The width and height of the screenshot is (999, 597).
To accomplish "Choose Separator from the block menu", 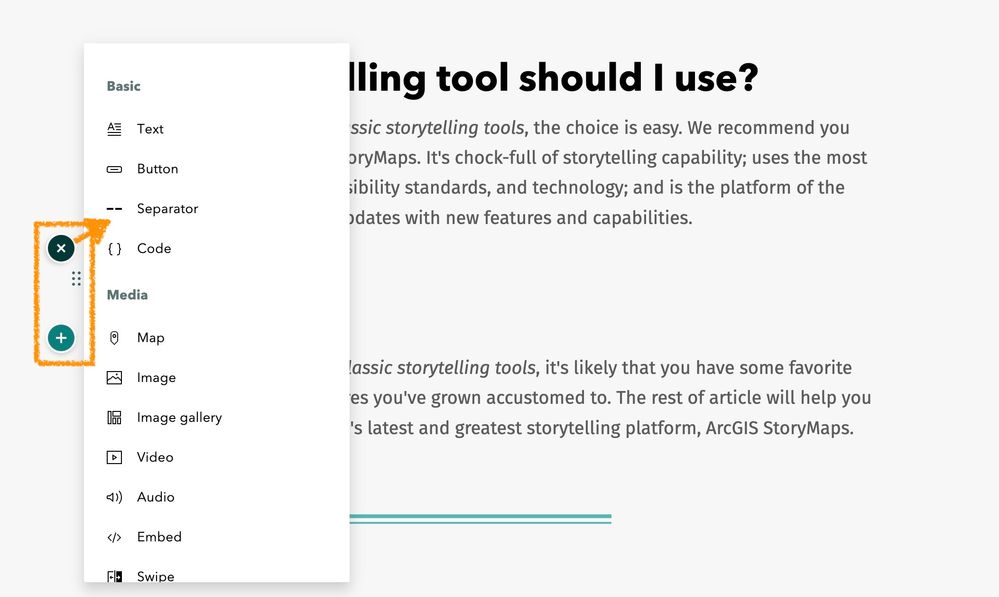I will point(167,209).
